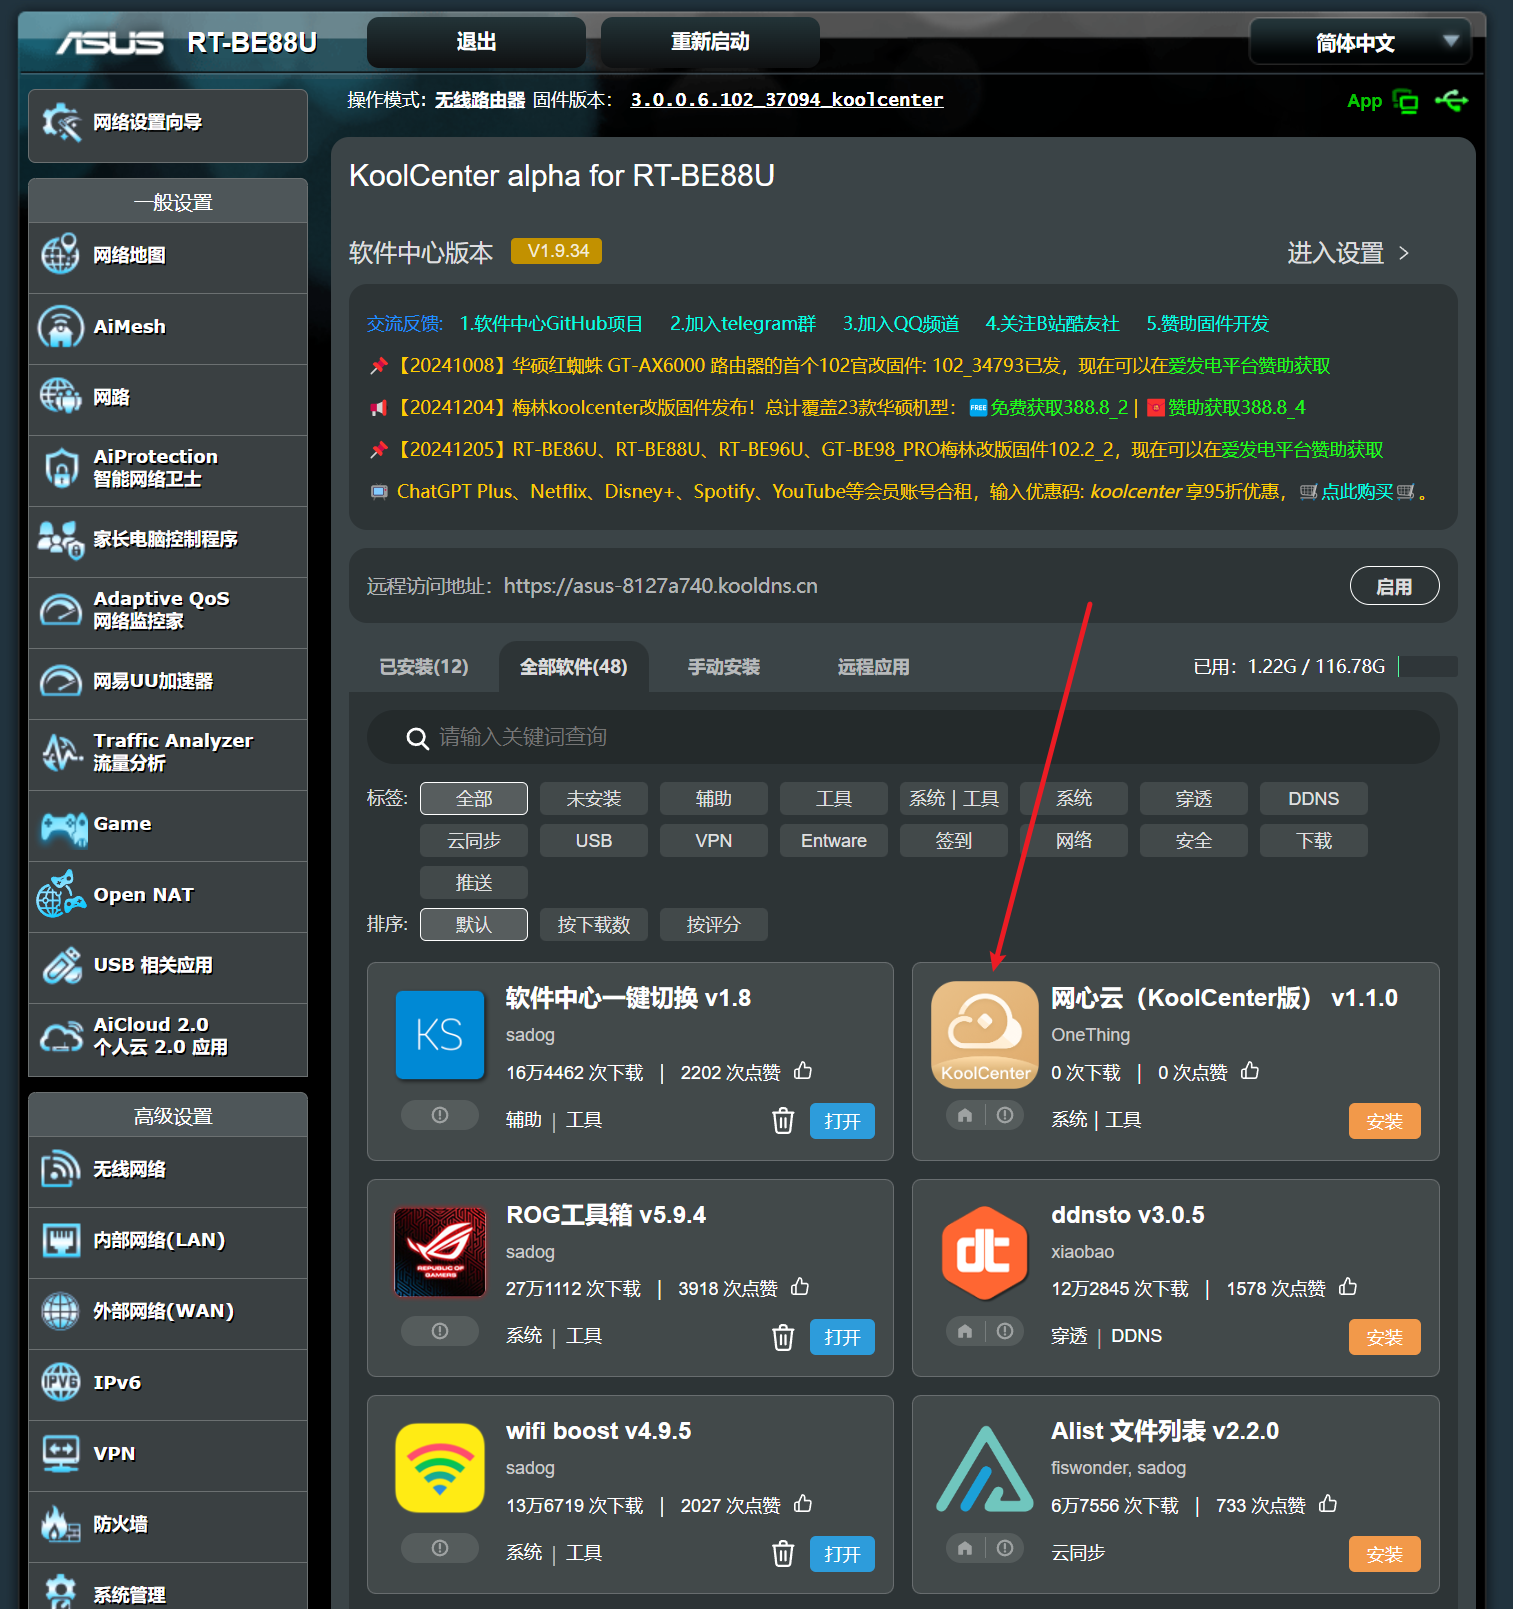Sort by 按下载数
This screenshot has height=1609, width=1513.
(x=594, y=925)
